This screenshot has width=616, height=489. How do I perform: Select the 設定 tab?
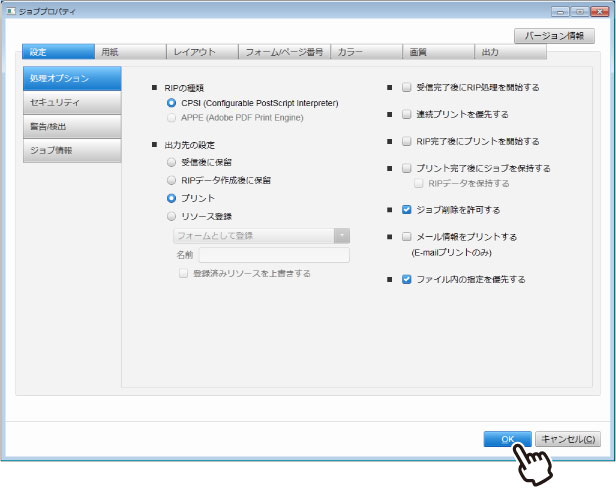58,52
